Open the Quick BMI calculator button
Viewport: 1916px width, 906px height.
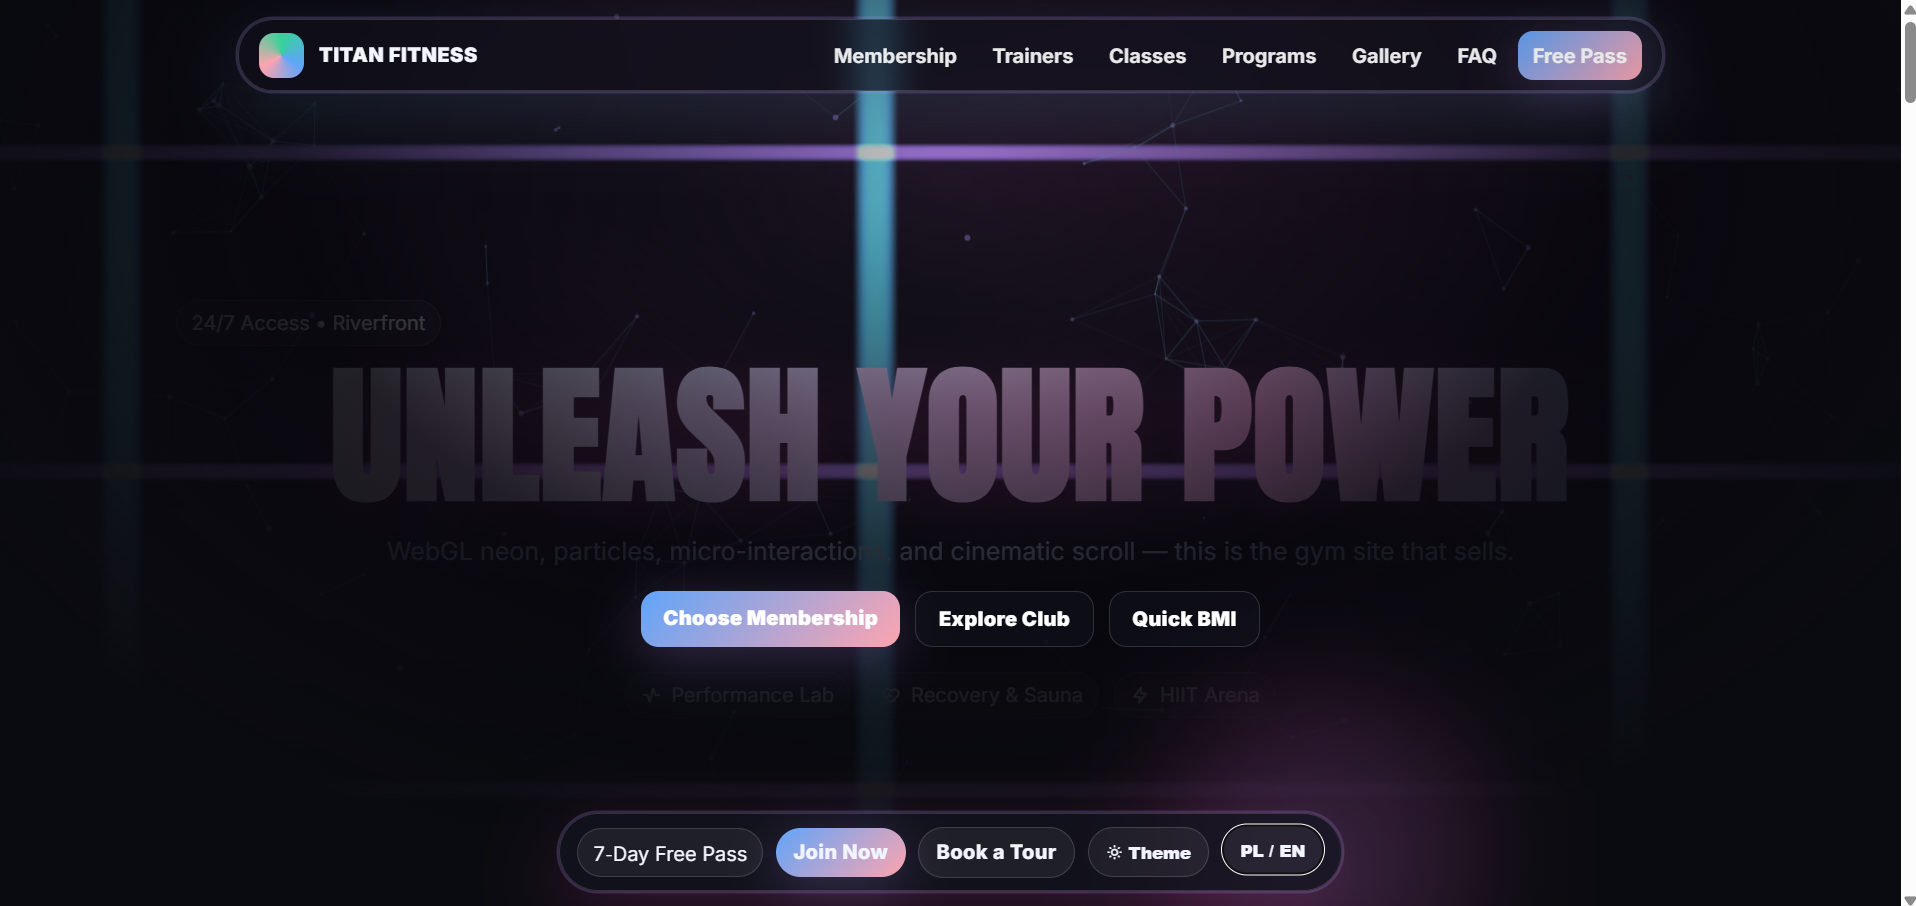1184,619
